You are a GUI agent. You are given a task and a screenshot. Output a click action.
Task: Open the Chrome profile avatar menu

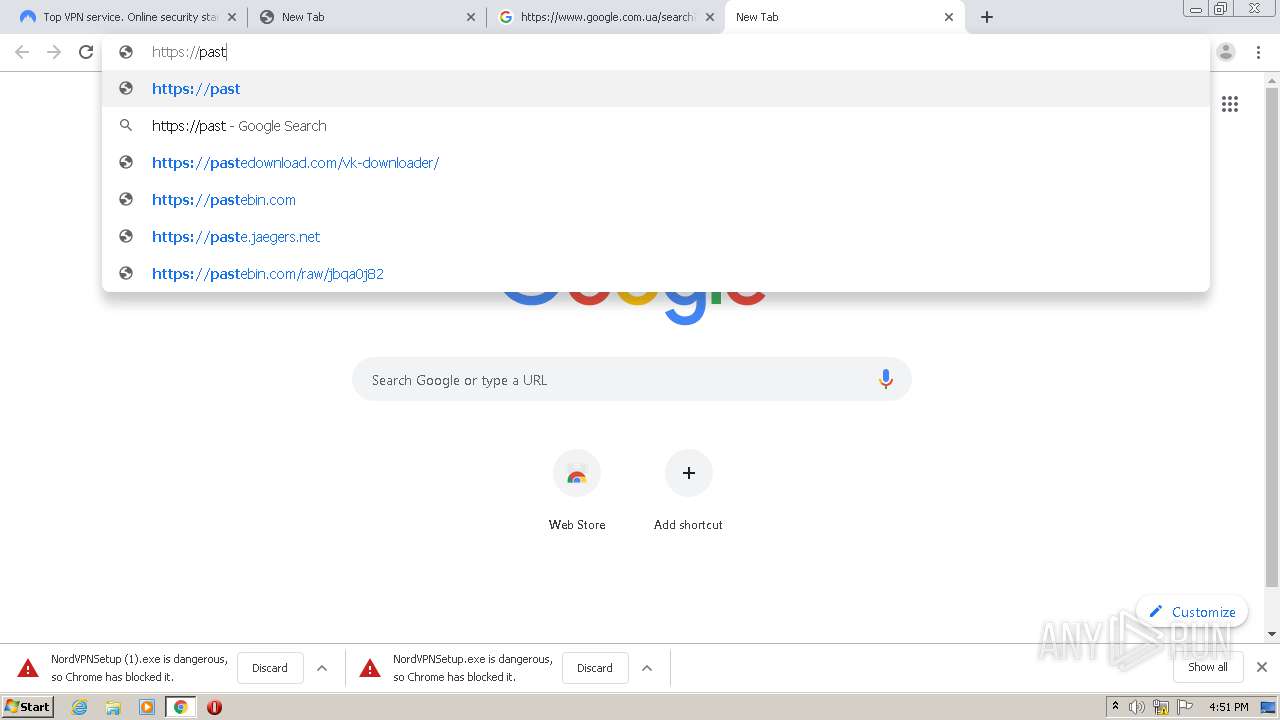1226,52
